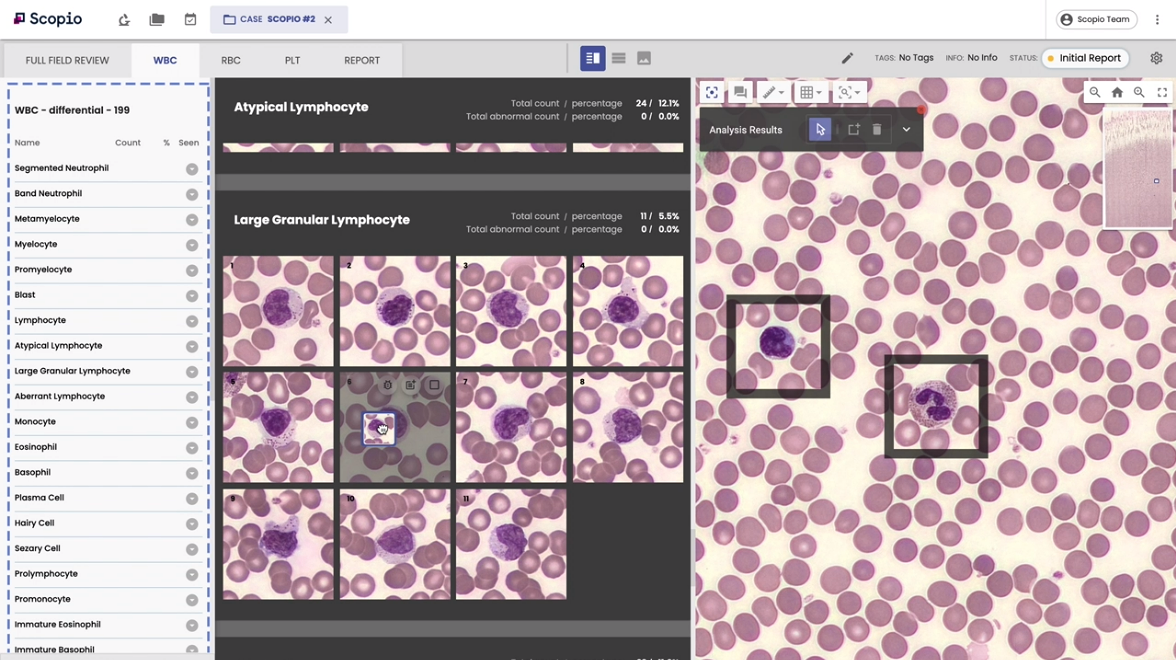Toggle Seen for Blast
Screen dimensions: 1176x660
click(192, 296)
